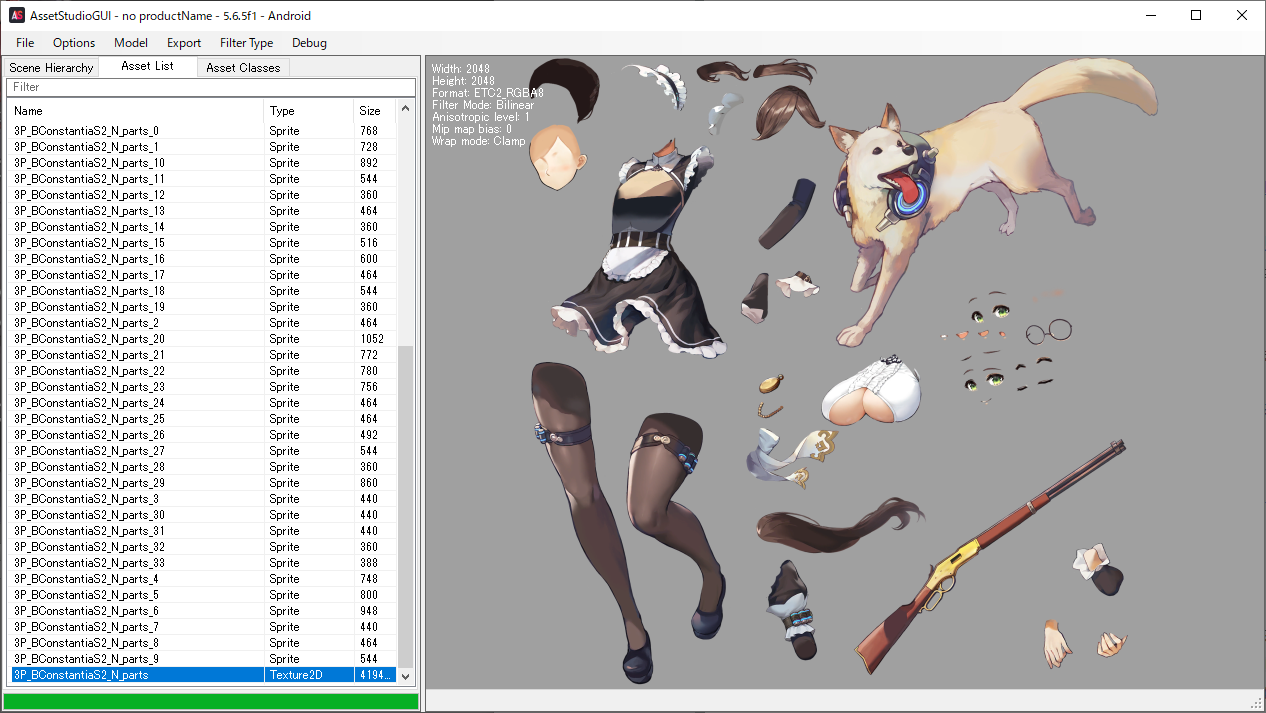Close the AssetStudioGUI window
This screenshot has height=713, width=1266.
click(1241, 15)
